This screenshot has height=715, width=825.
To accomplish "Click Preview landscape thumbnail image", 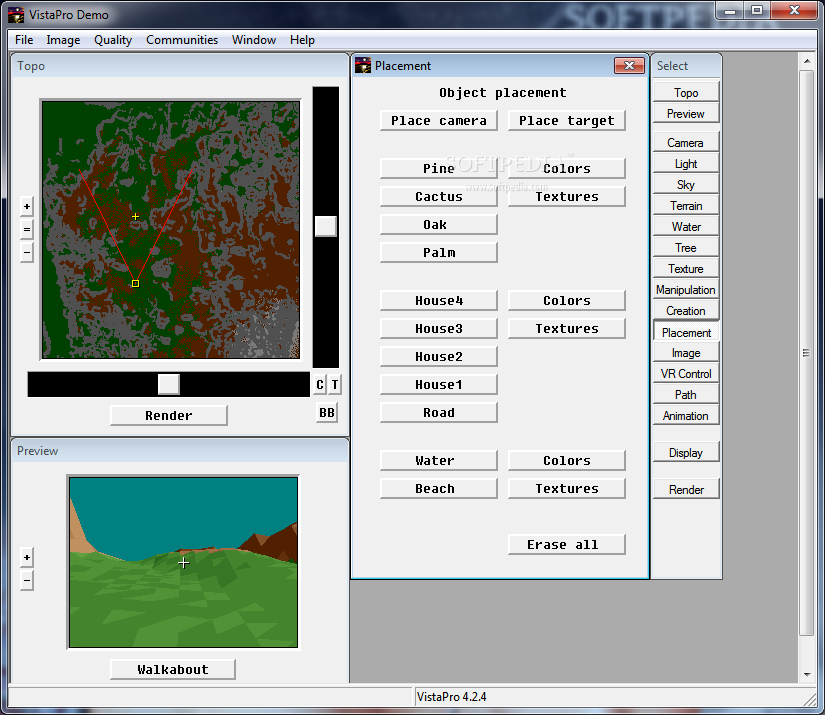I will click(183, 562).
